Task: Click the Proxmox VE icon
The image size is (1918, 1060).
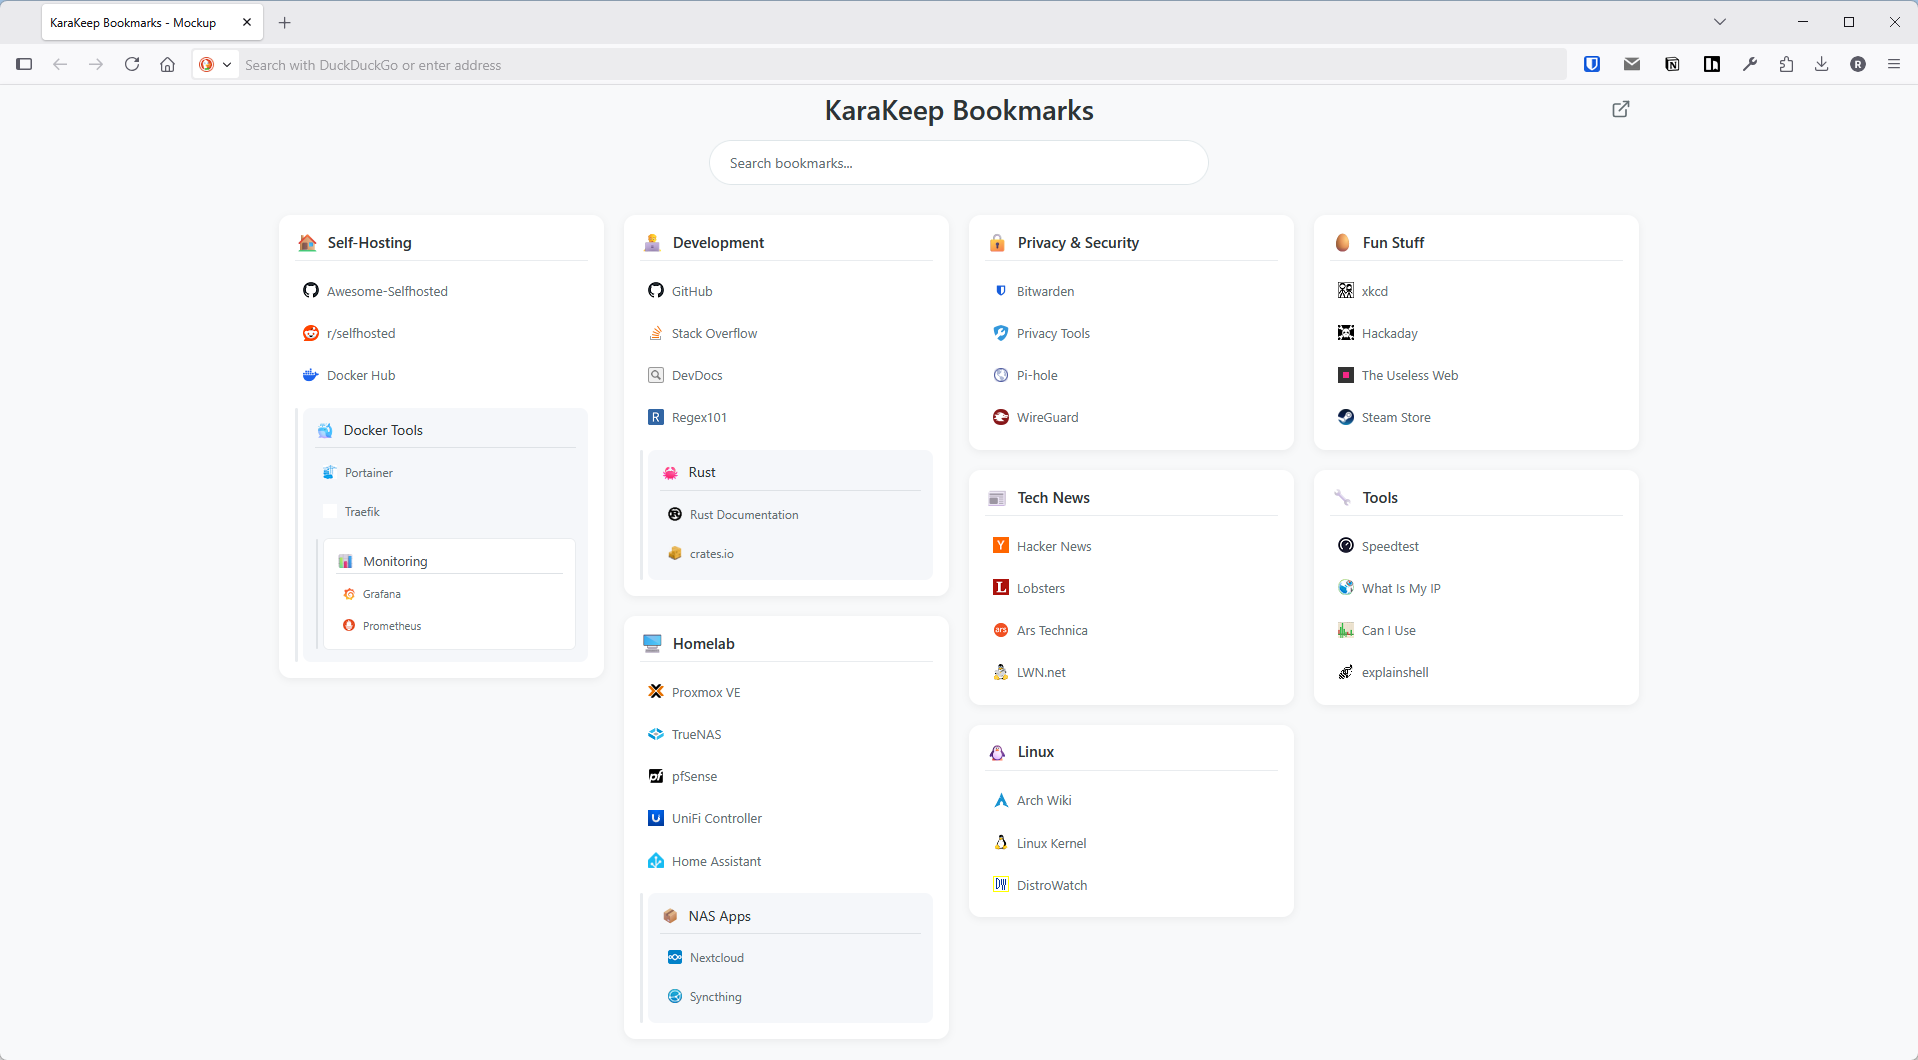Action: click(x=656, y=692)
